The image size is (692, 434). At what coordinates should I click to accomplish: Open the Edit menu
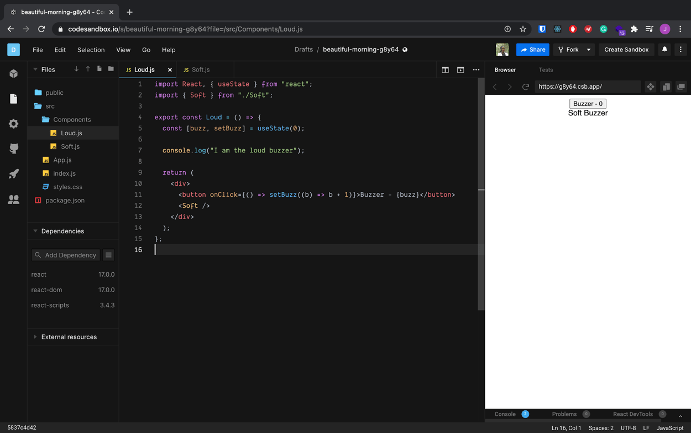pos(60,50)
